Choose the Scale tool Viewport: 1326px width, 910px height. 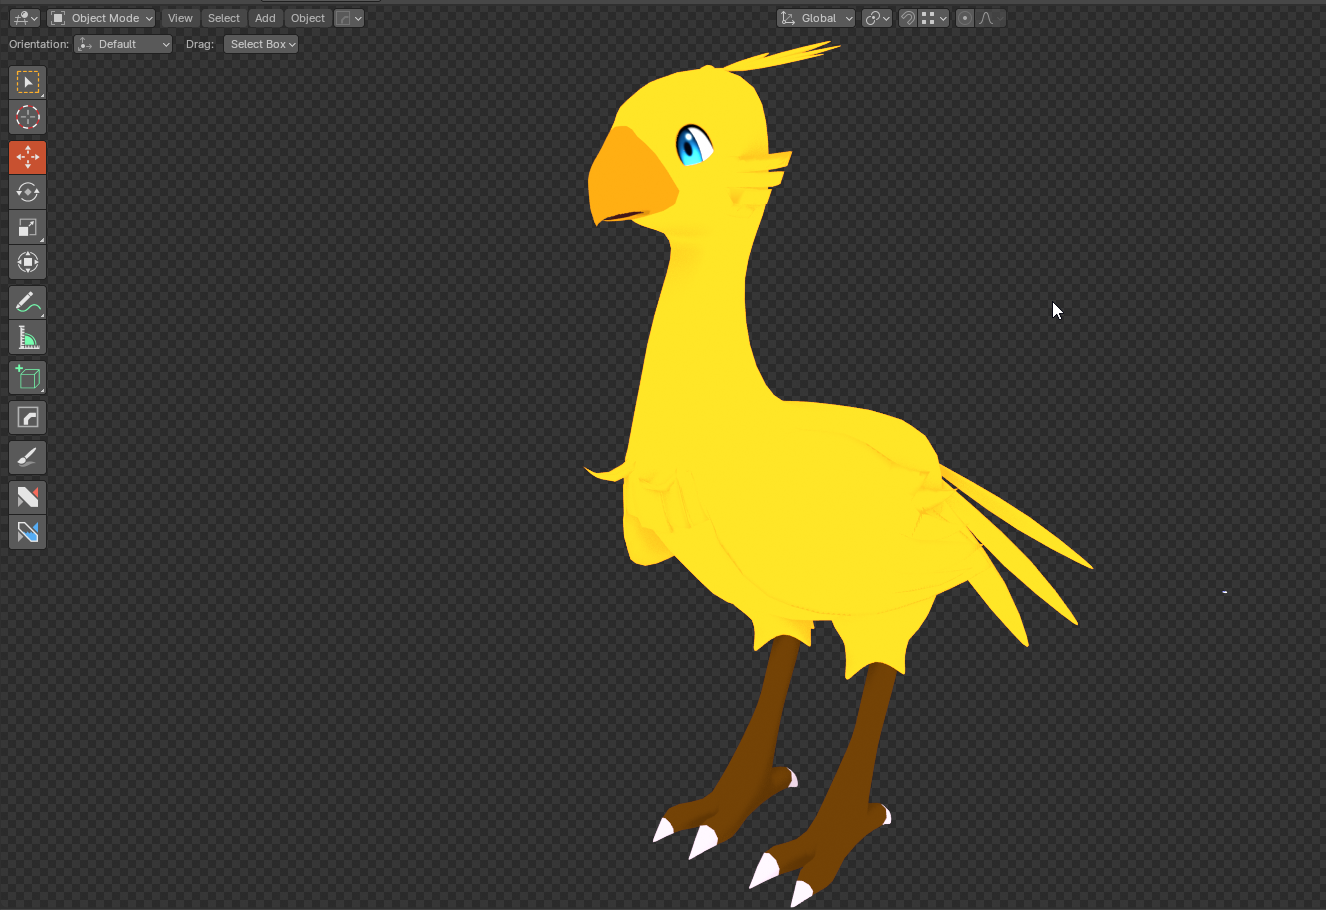[x=28, y=227]
